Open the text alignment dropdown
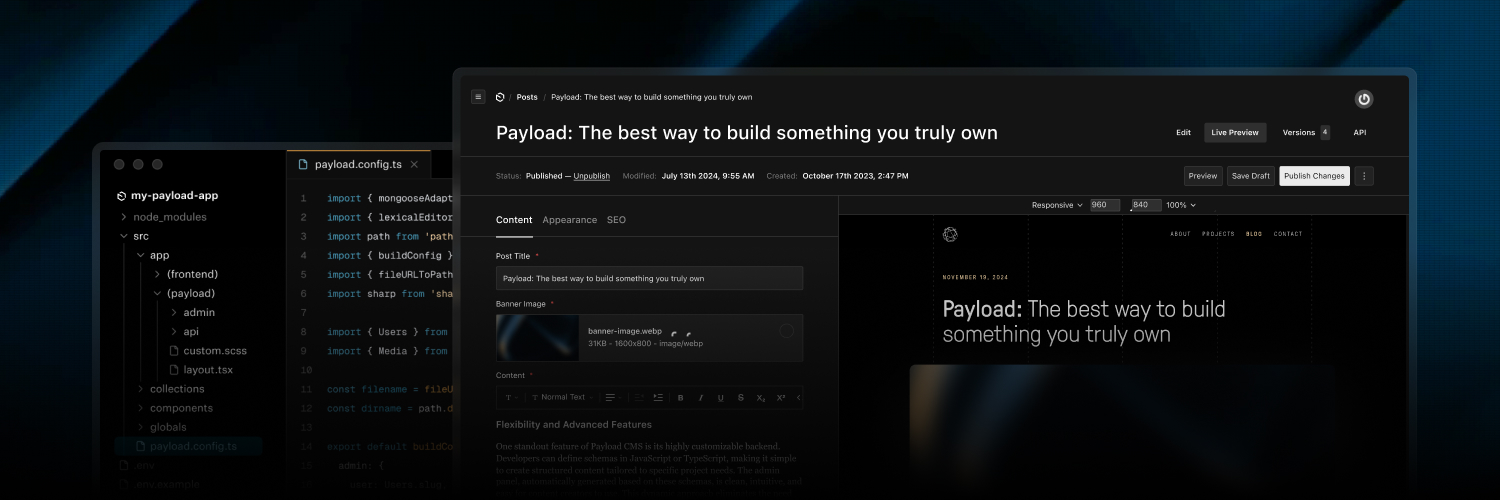The image size is (1500, 500). 613,397
